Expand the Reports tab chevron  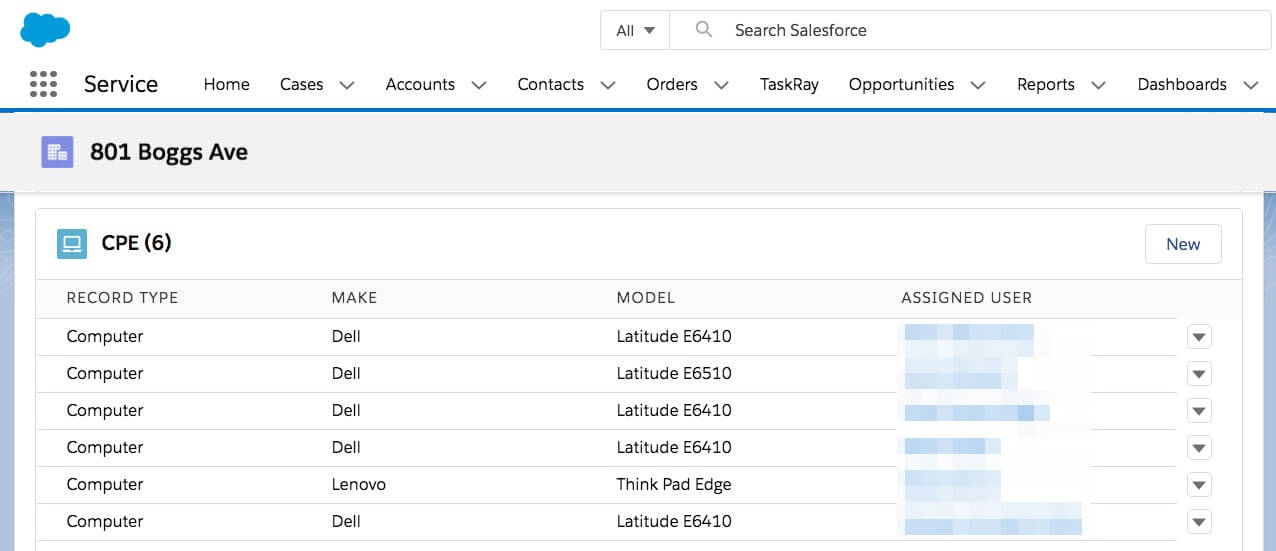[x=1098, y=85]
